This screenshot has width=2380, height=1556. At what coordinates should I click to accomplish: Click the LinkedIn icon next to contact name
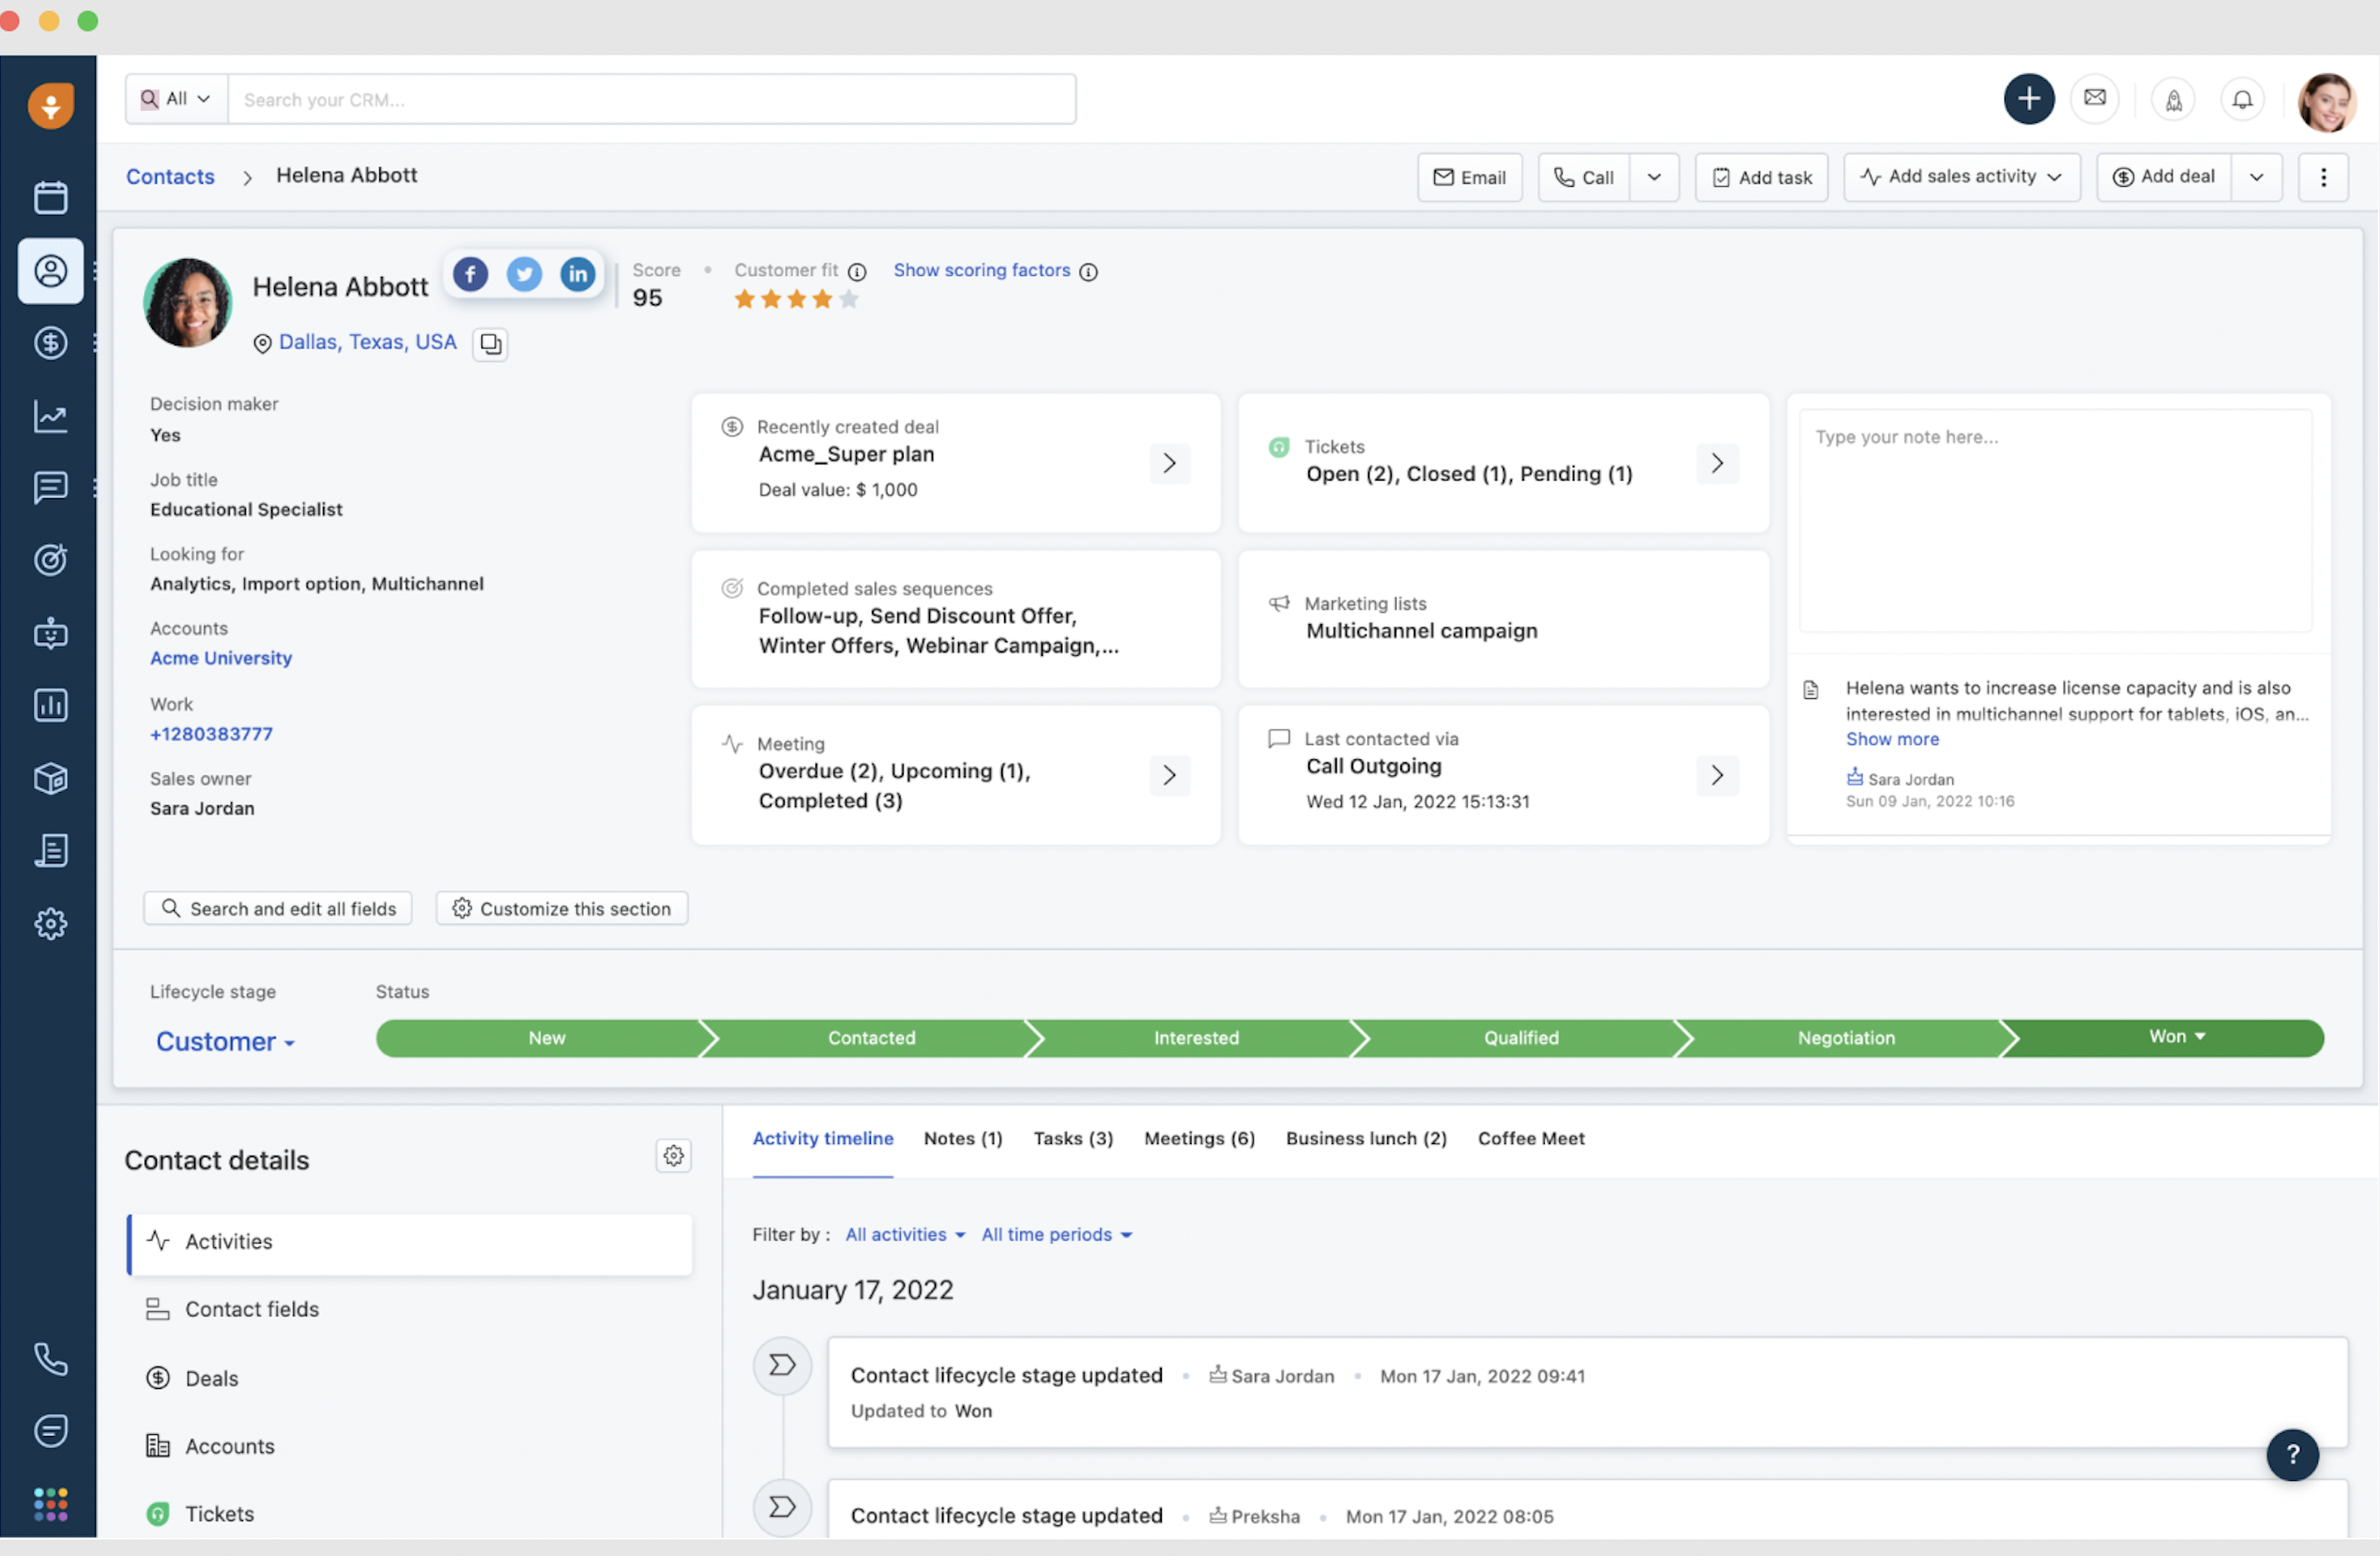pos(577,274)
